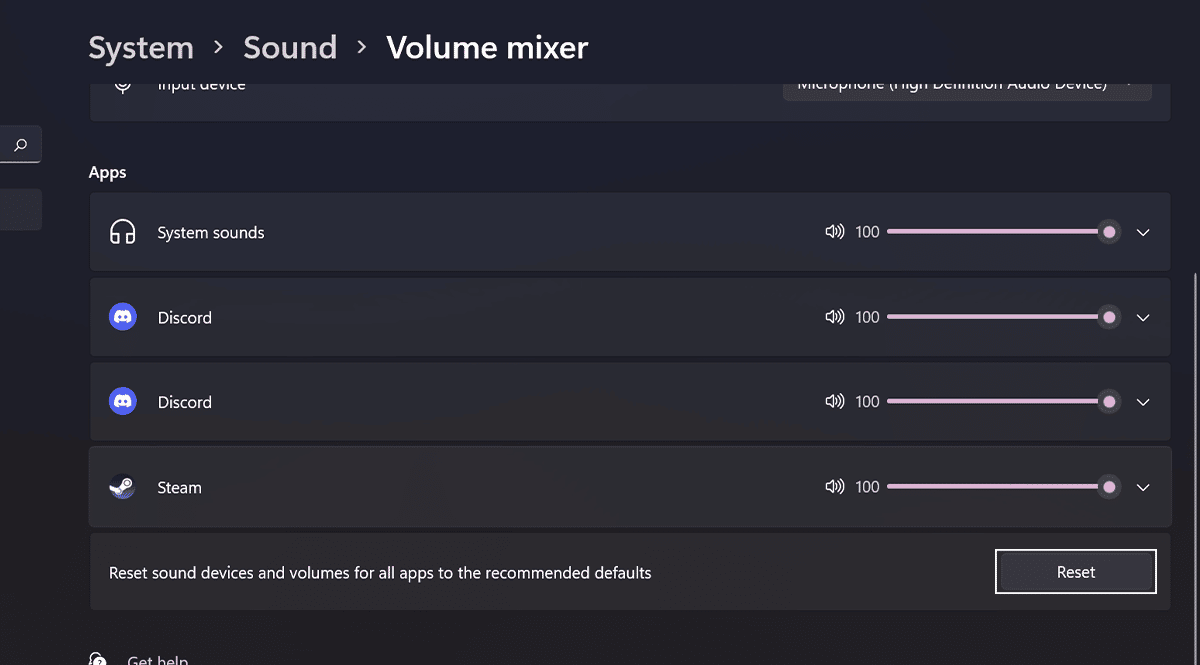Click the System sounds headphones icon
The image size is (1200, 665).
(122, 233)
